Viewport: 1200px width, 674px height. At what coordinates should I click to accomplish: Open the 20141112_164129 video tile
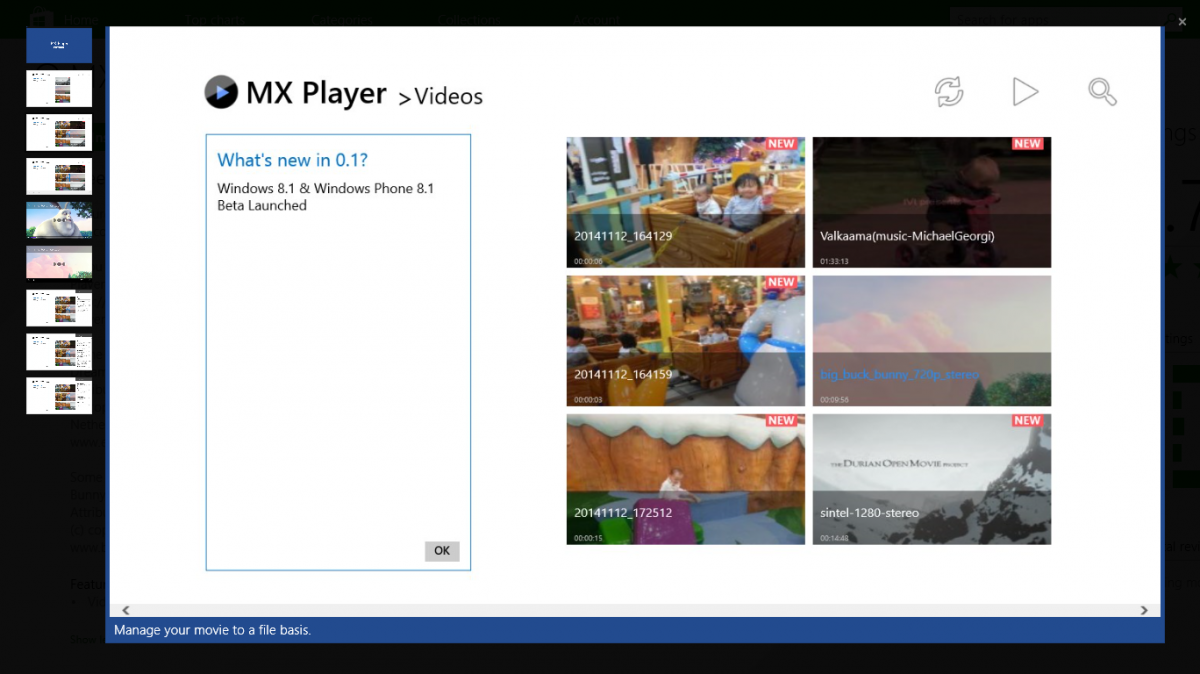click(x=685, y=202)
